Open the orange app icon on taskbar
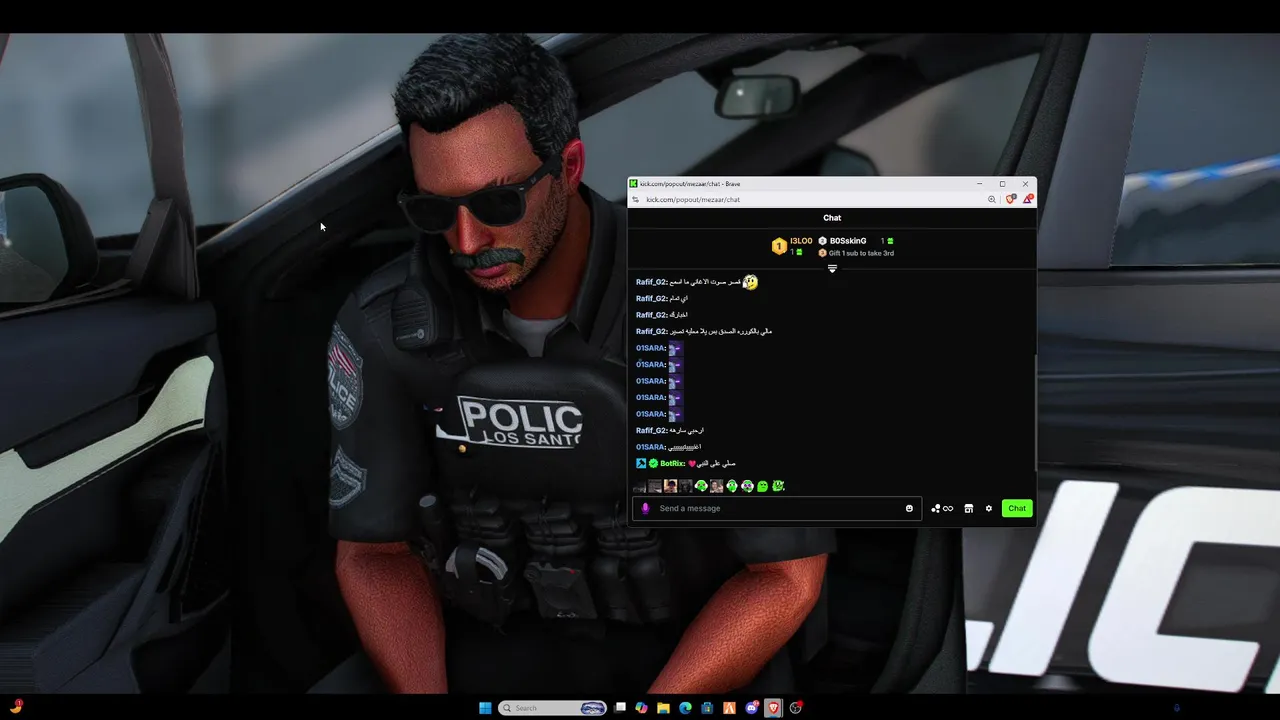This screenshot has height=720, width=1280. tap(729, 708)
